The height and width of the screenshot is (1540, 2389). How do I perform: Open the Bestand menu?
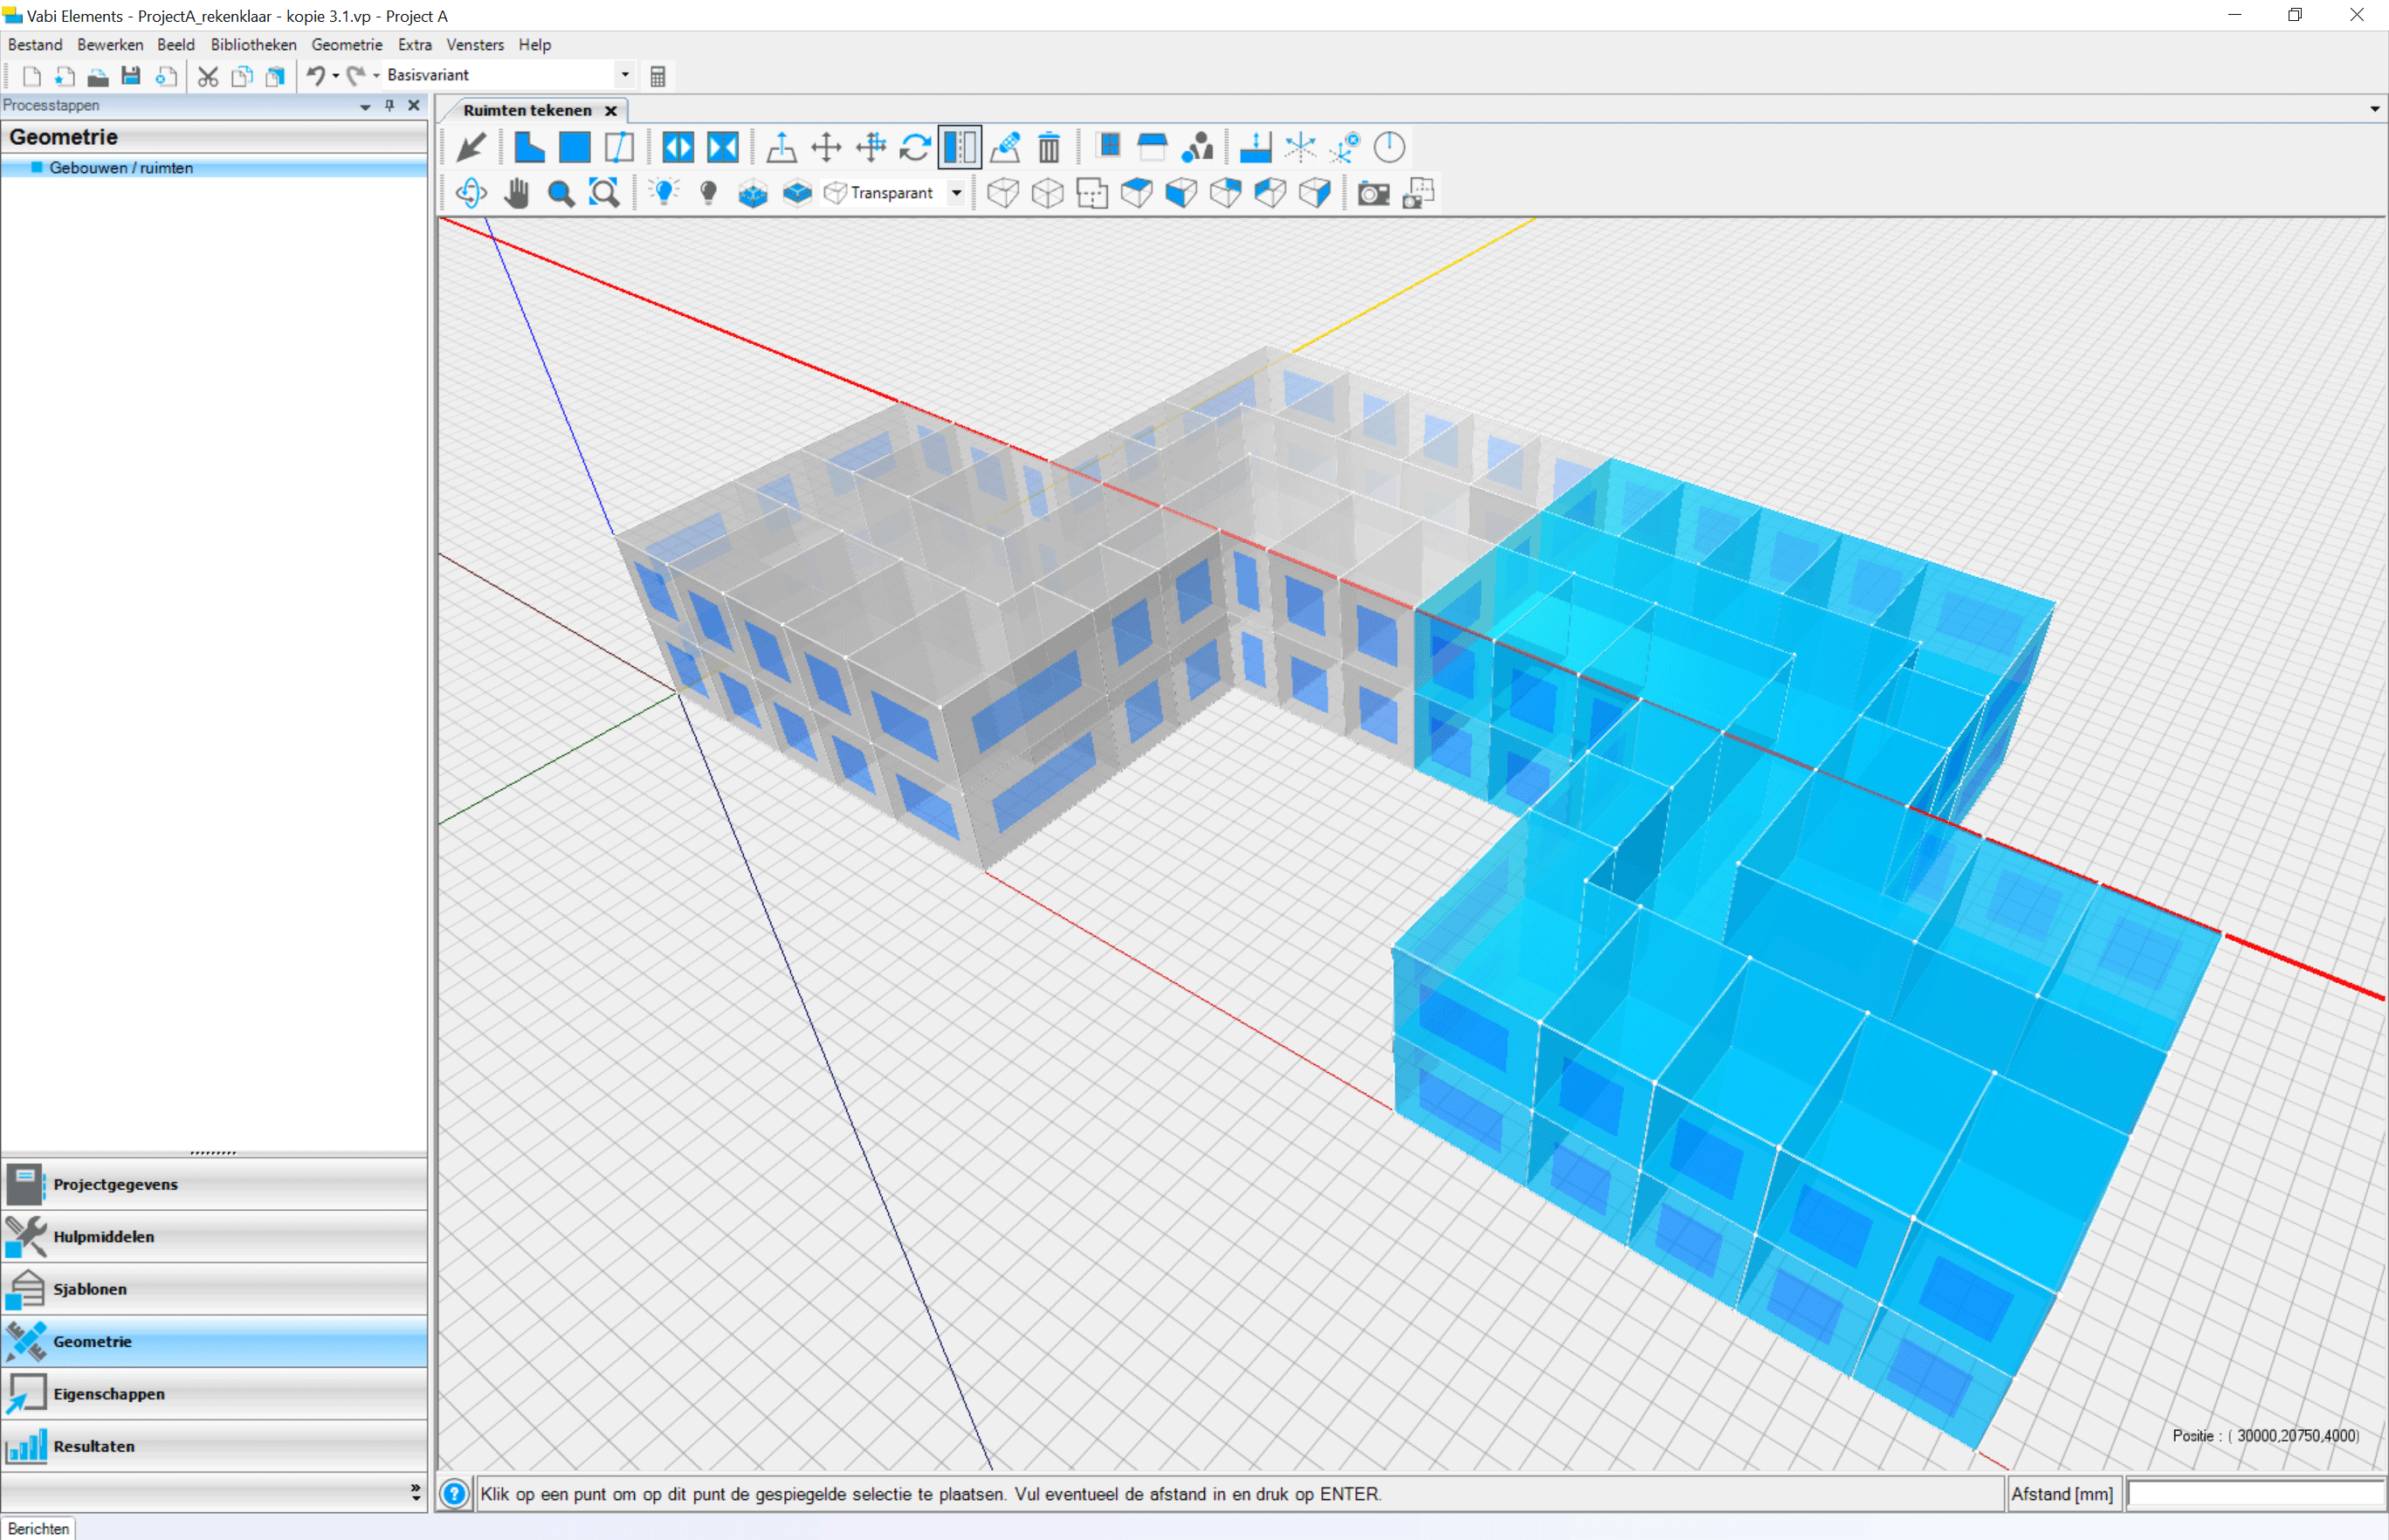pyautogui.click(x=35, y=45)
